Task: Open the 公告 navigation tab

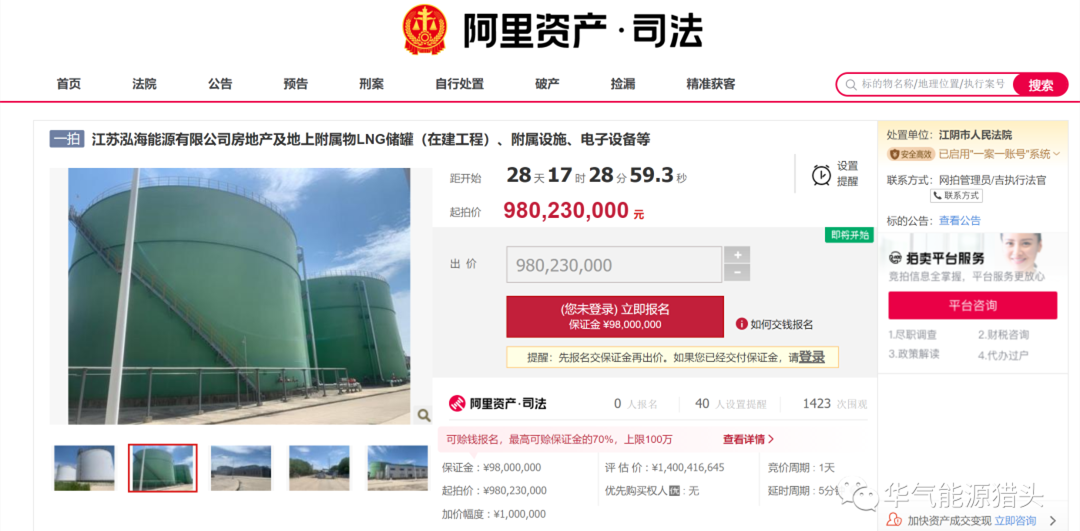Action: point(220,84)
